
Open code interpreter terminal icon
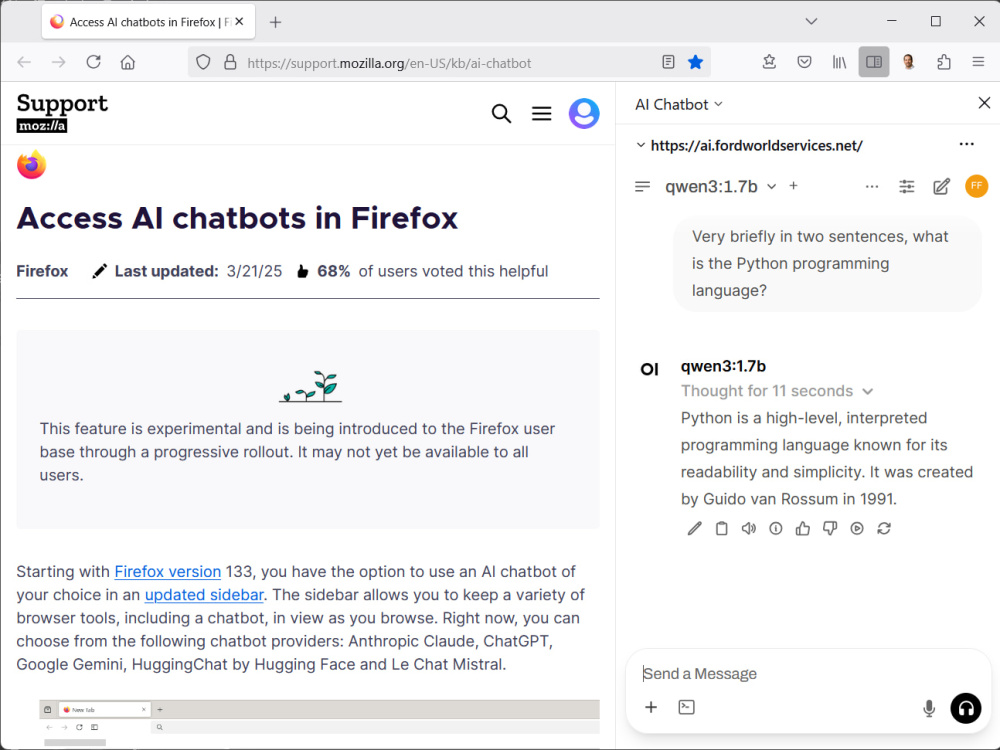tap(686, 707)
